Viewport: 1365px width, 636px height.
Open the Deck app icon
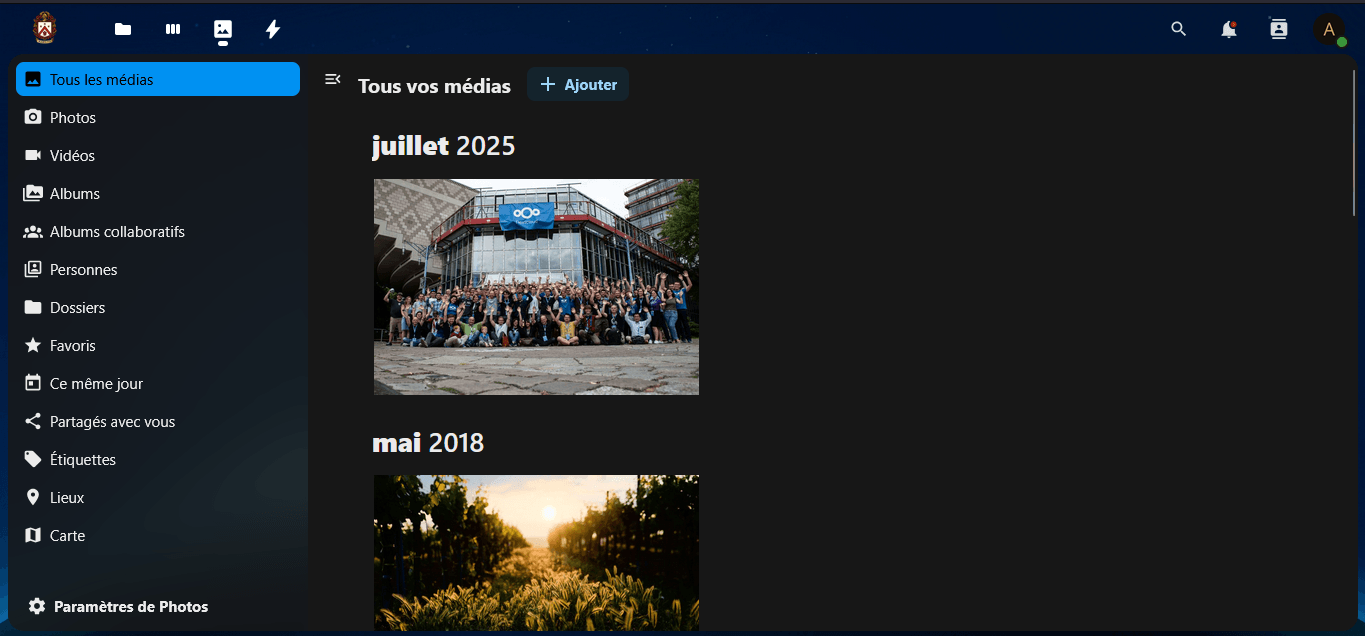173,29
